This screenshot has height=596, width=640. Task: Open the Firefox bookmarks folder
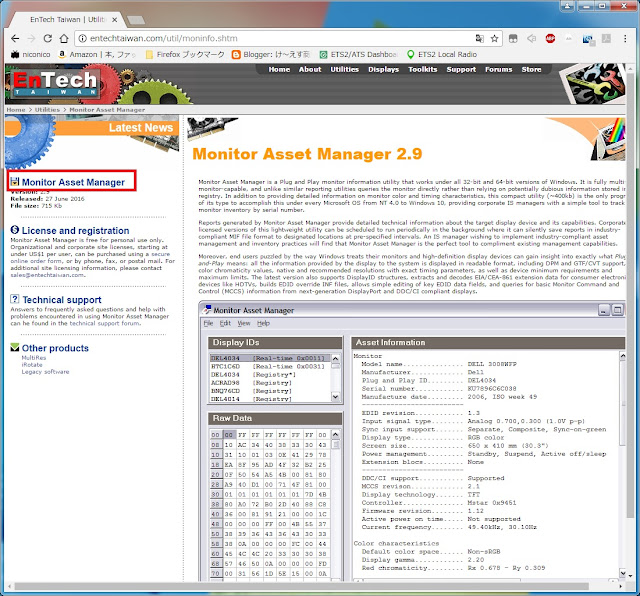[185, 54]
